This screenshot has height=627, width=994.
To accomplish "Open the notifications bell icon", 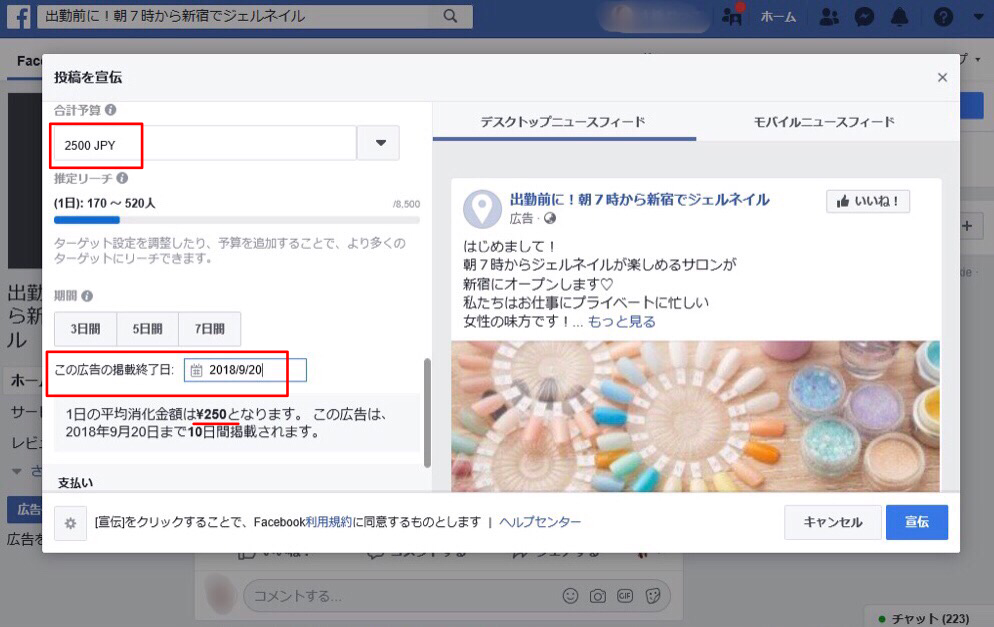I will tap(899, 16).
